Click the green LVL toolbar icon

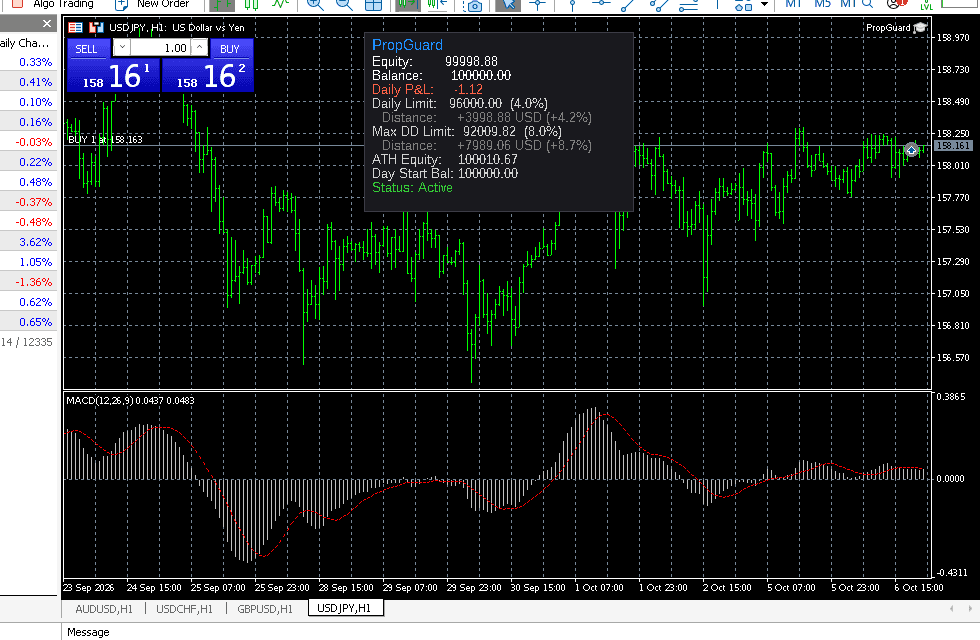coord(926,4)
